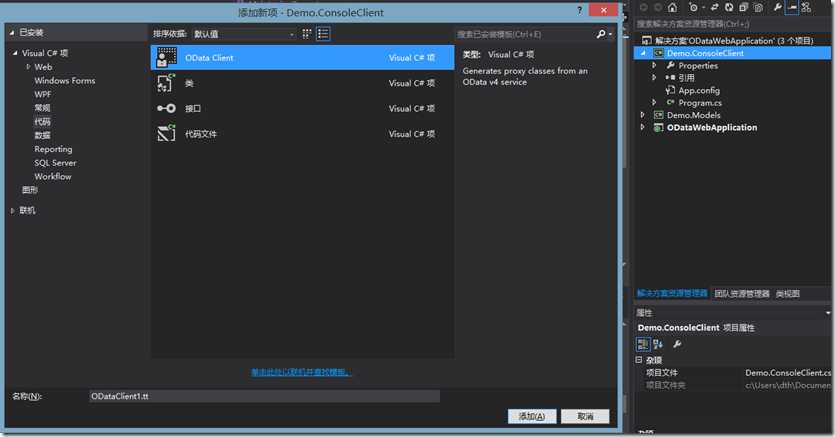Click the Show All Files icon
The width and height of the screenshot is (835, 437).
[758, 7]
